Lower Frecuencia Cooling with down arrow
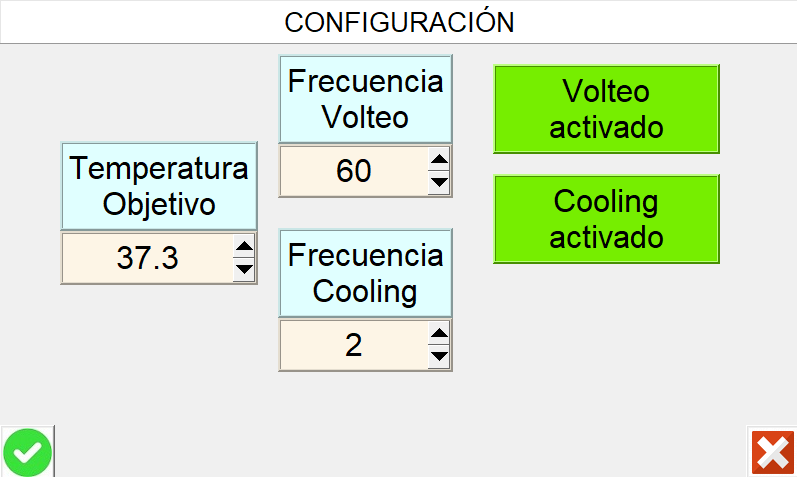The image size is (797, 477). 438,355
